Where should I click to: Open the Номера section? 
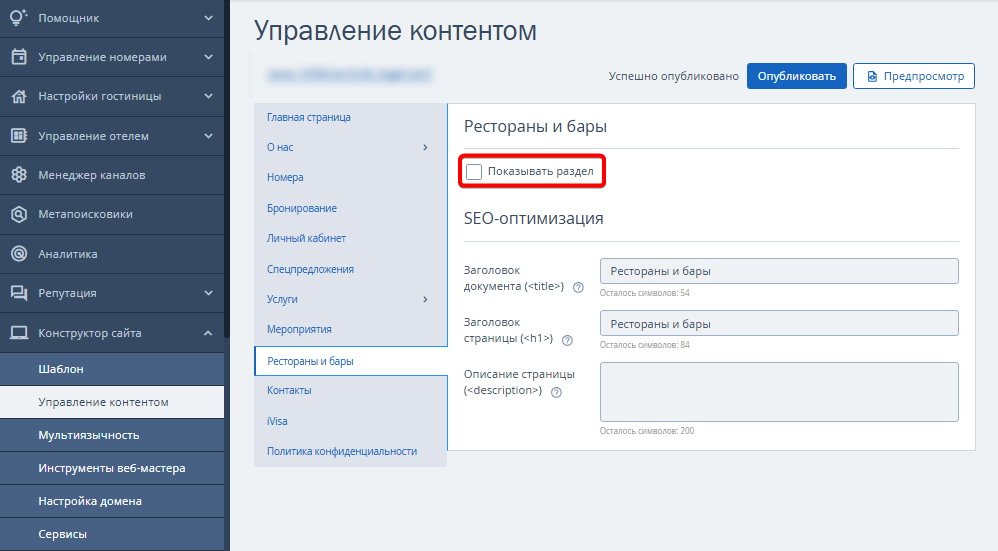[285, 177]
